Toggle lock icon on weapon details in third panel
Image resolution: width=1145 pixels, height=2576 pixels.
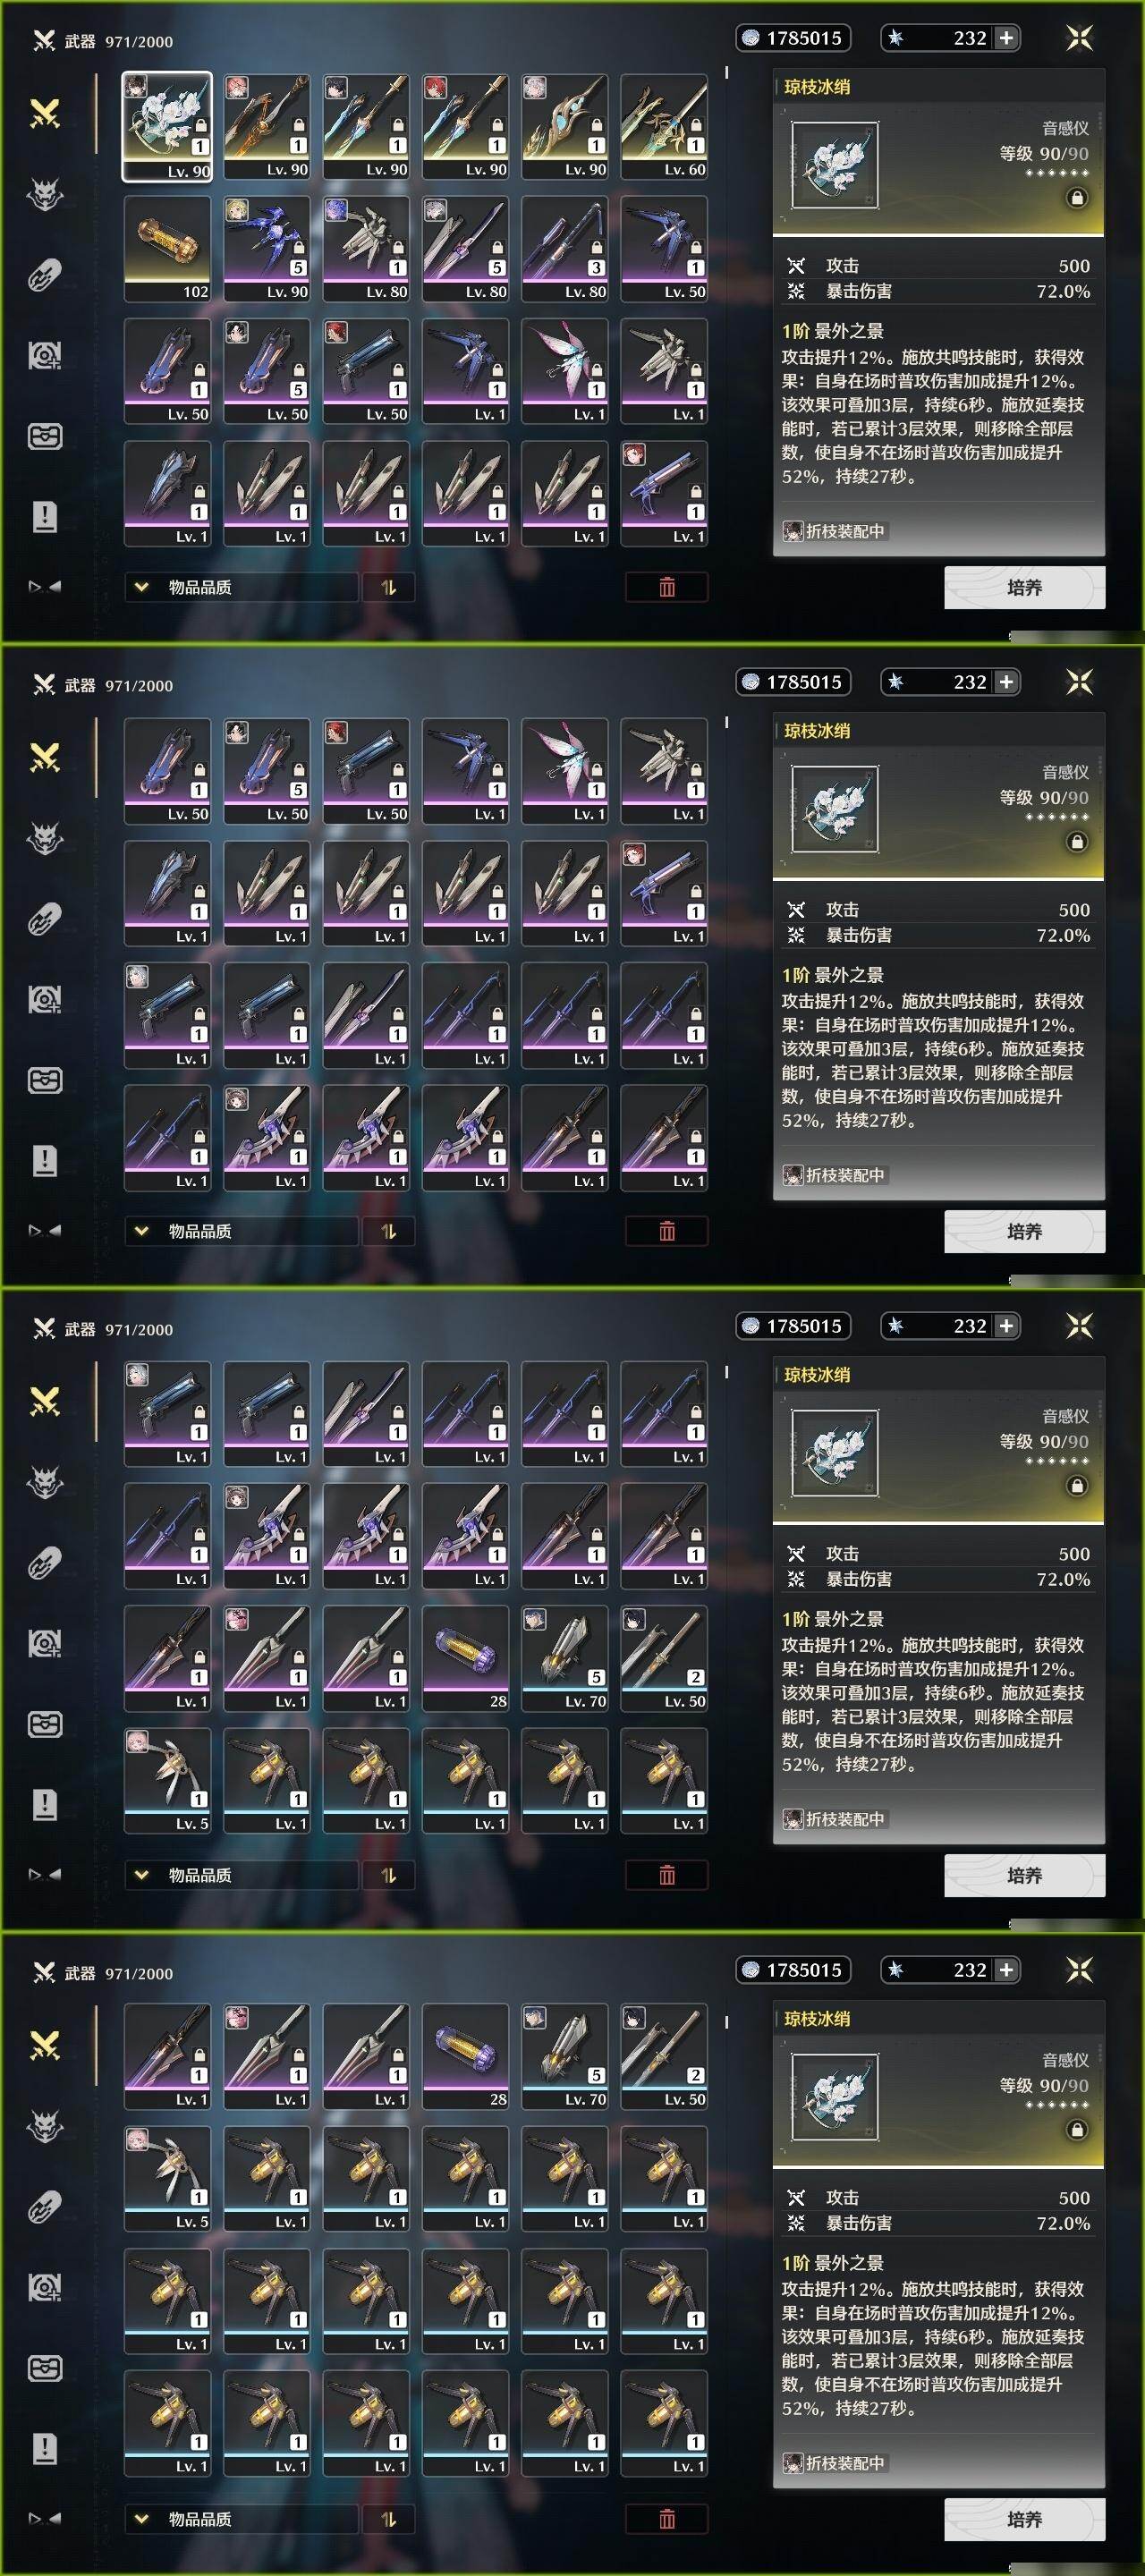[1077, 1486]
